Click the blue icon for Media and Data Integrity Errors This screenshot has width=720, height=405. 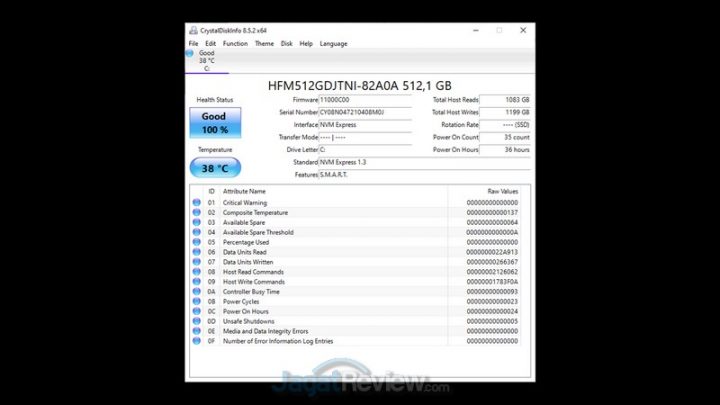pos(197,331)
